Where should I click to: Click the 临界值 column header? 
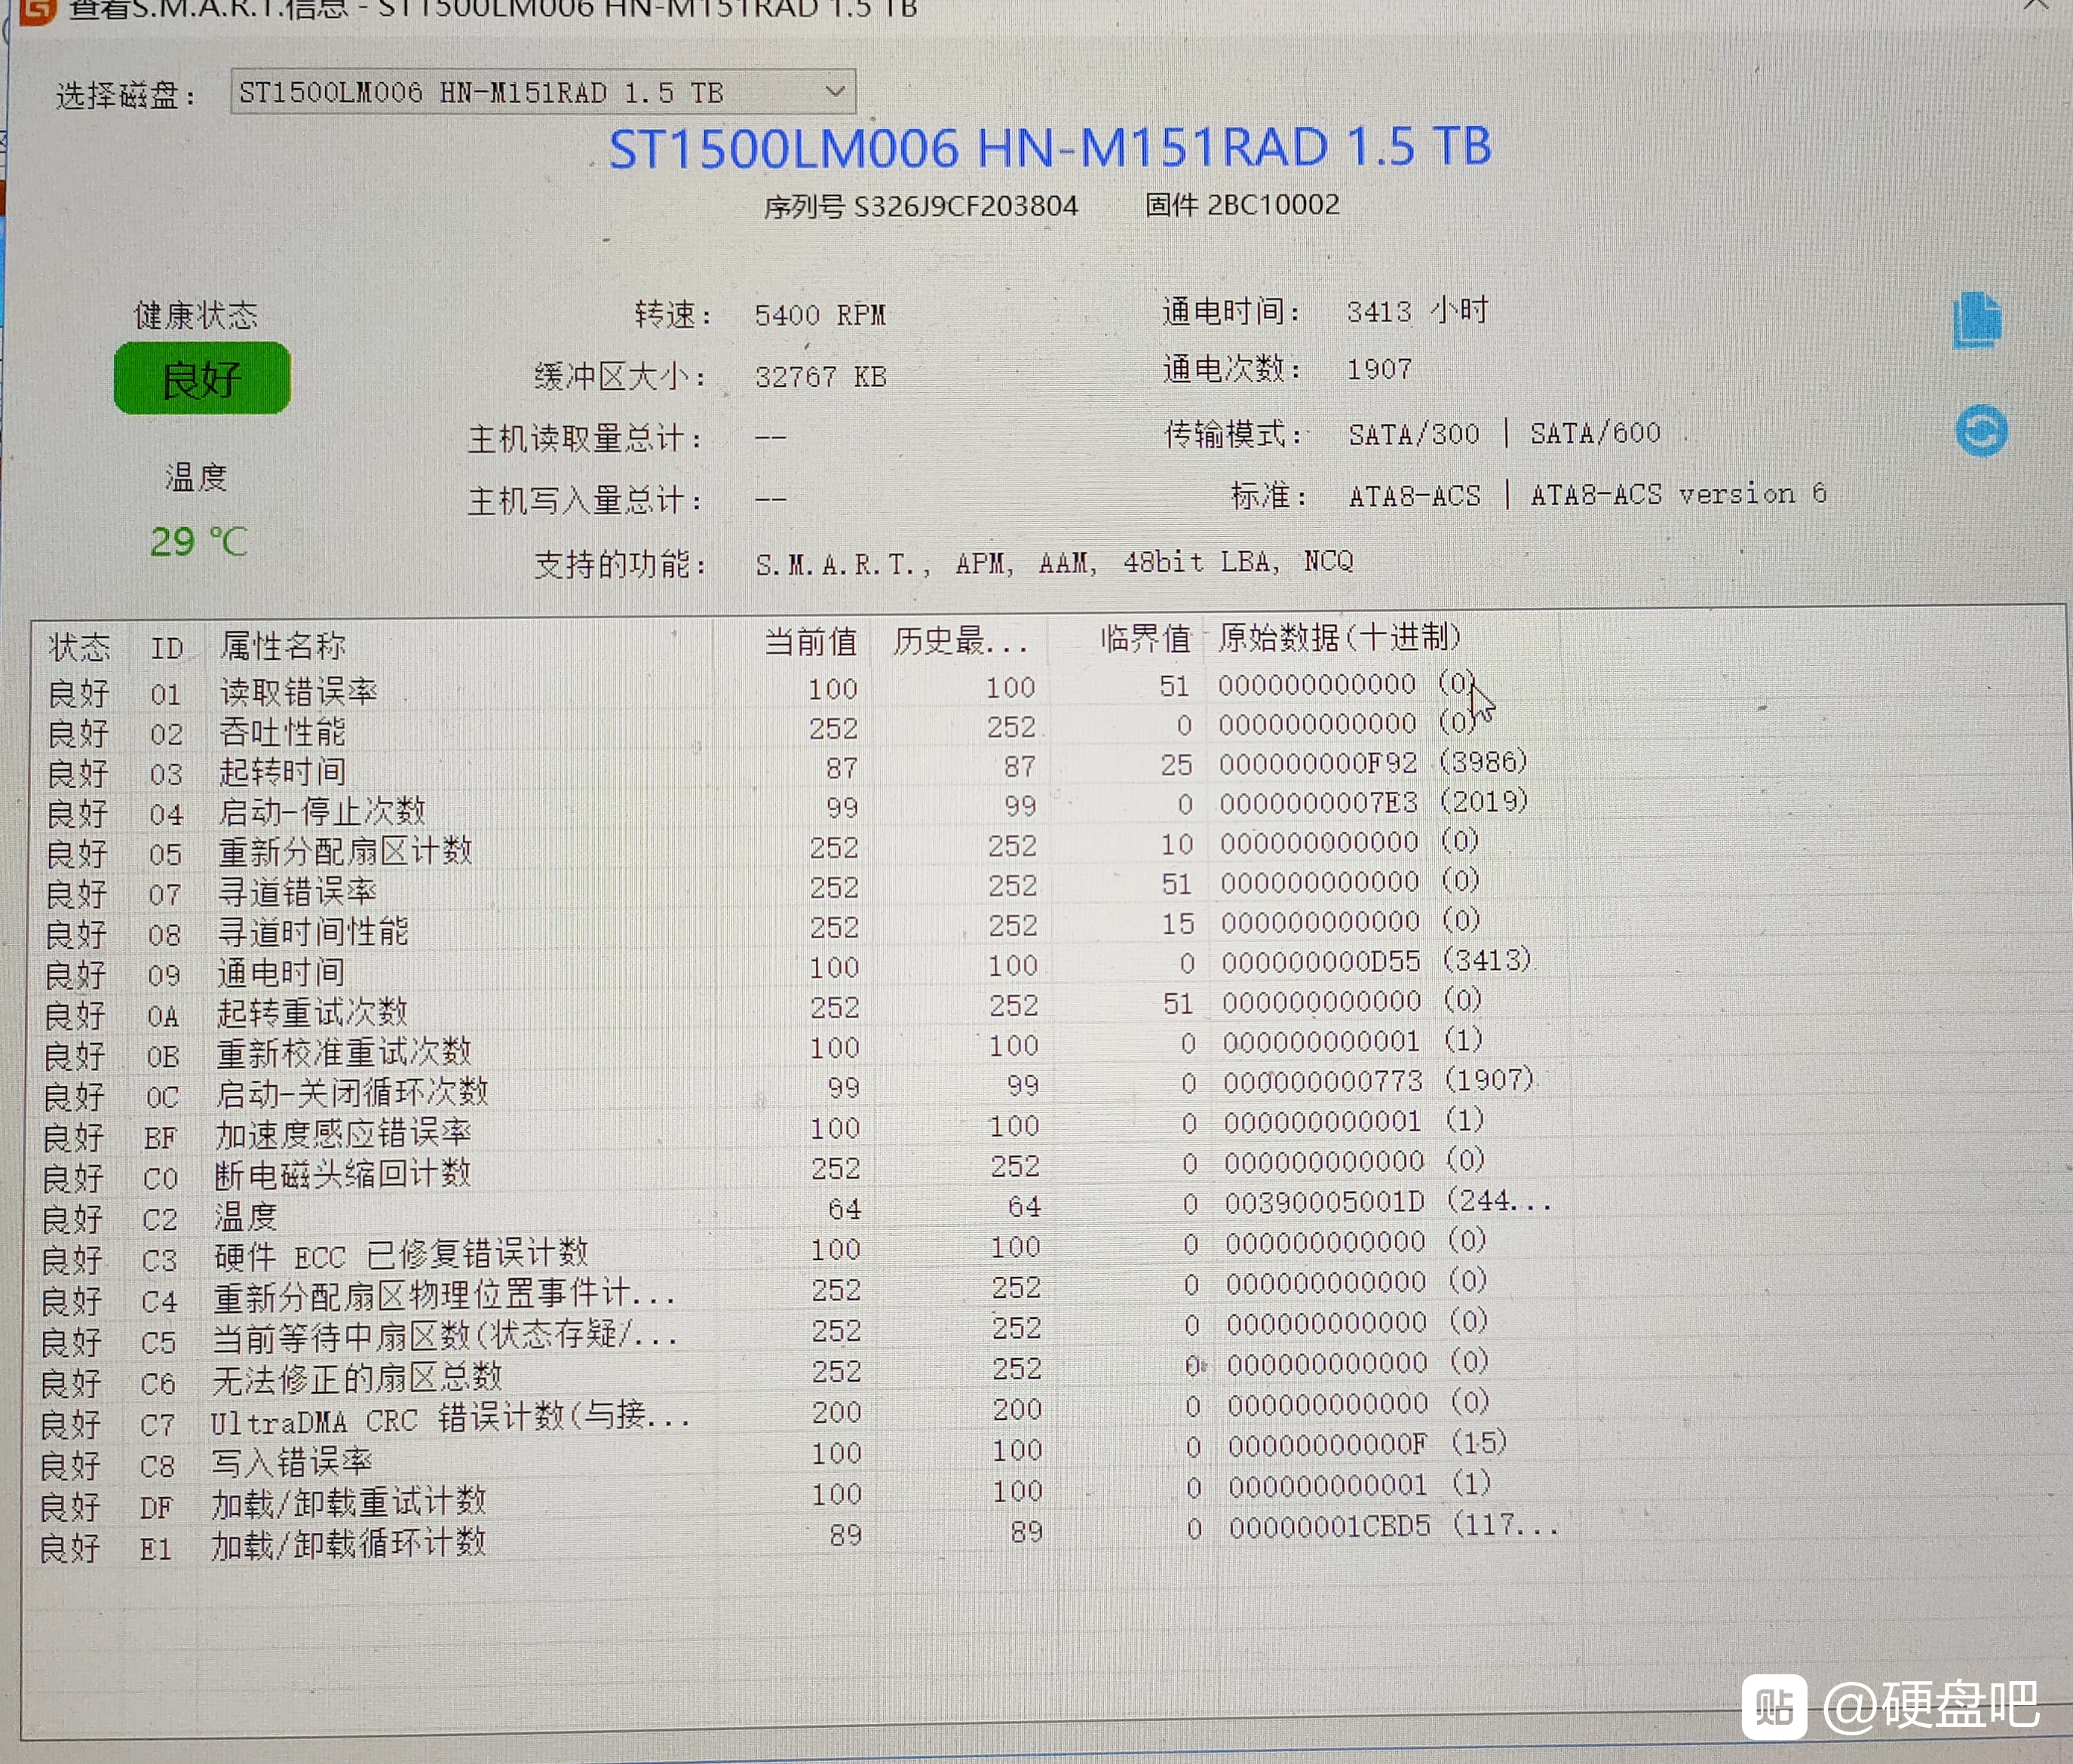(x=1145, y=638)
